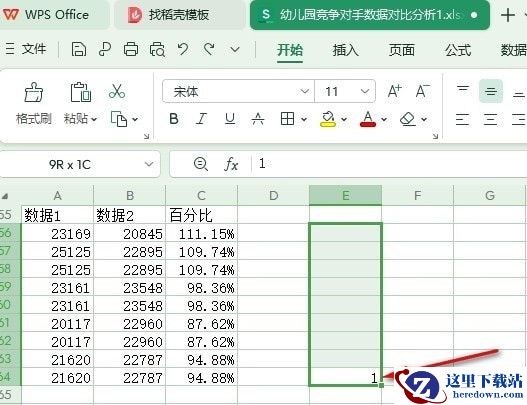The width and height of the screenshot is (527, 405).
Task: Open the 宋体 font name dropdown
Action: [305, 91]
